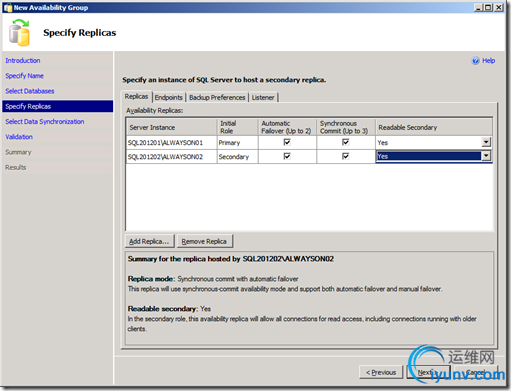Viewport: 511px width, 391px height.
Task: Click the Summary step in sidebar
Action: (18, 152)
